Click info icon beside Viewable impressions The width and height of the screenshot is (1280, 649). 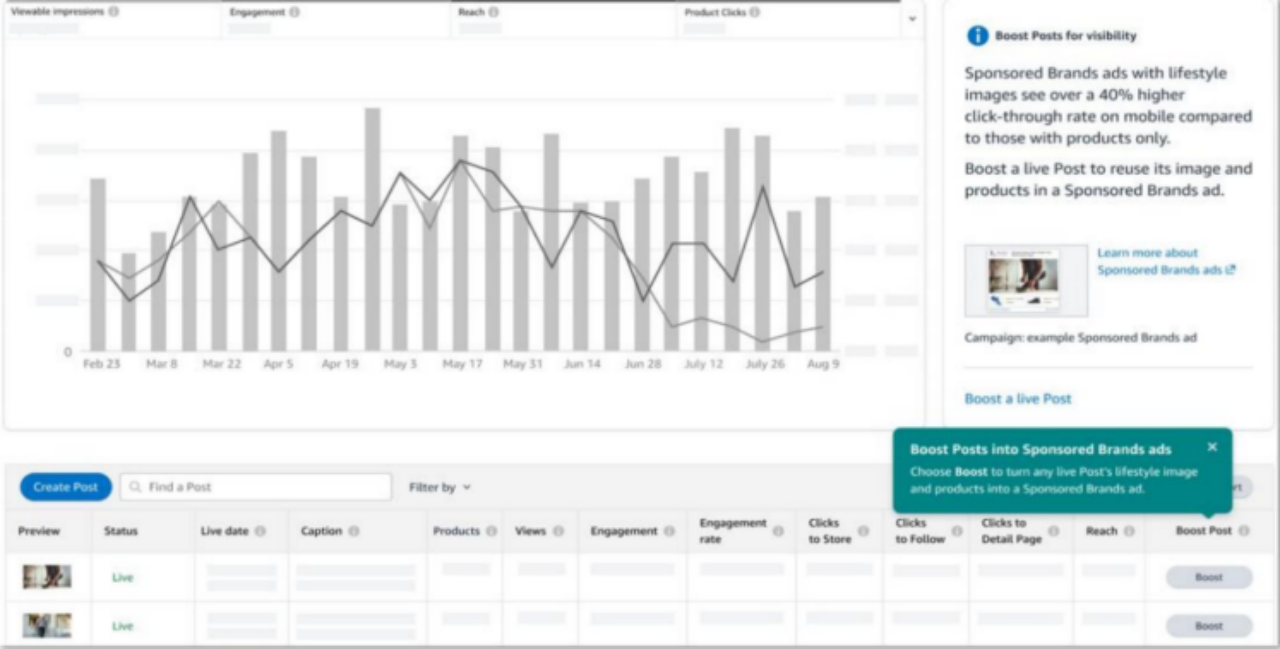pyautogui.click(x=113, y=12)
